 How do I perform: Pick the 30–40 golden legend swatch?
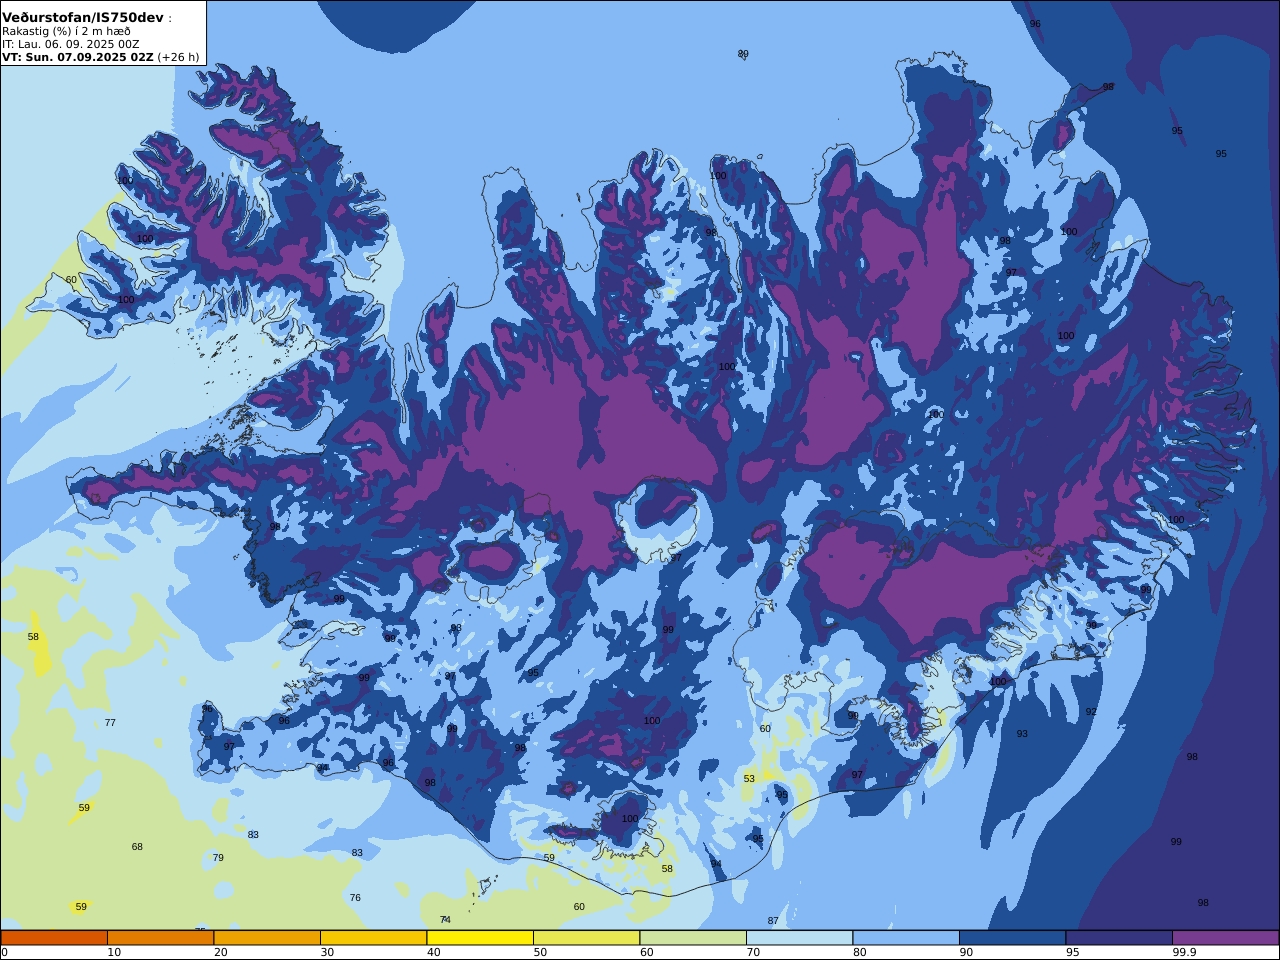tap(373, 938)
